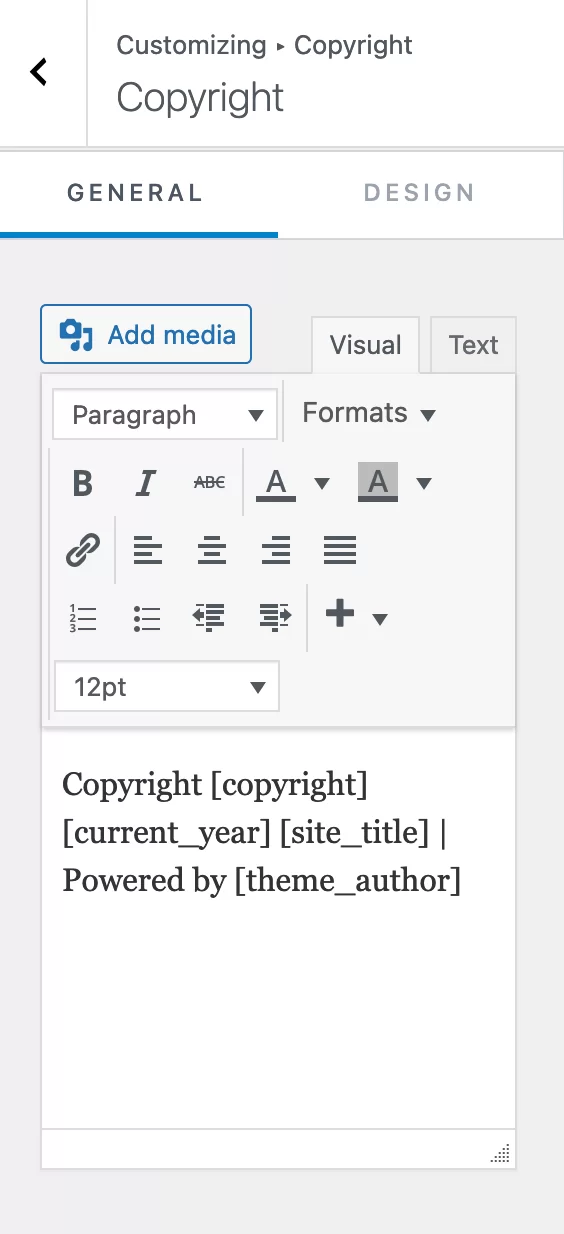The image size is (564, 1234).
Task: Insert a numbered list
Action: point(83,618)
